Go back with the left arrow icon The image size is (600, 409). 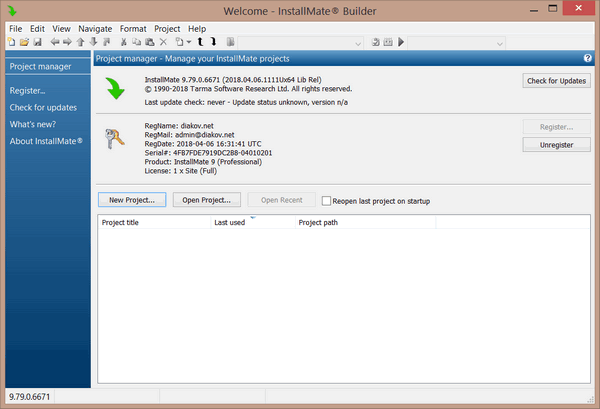(x=55, y=42)
